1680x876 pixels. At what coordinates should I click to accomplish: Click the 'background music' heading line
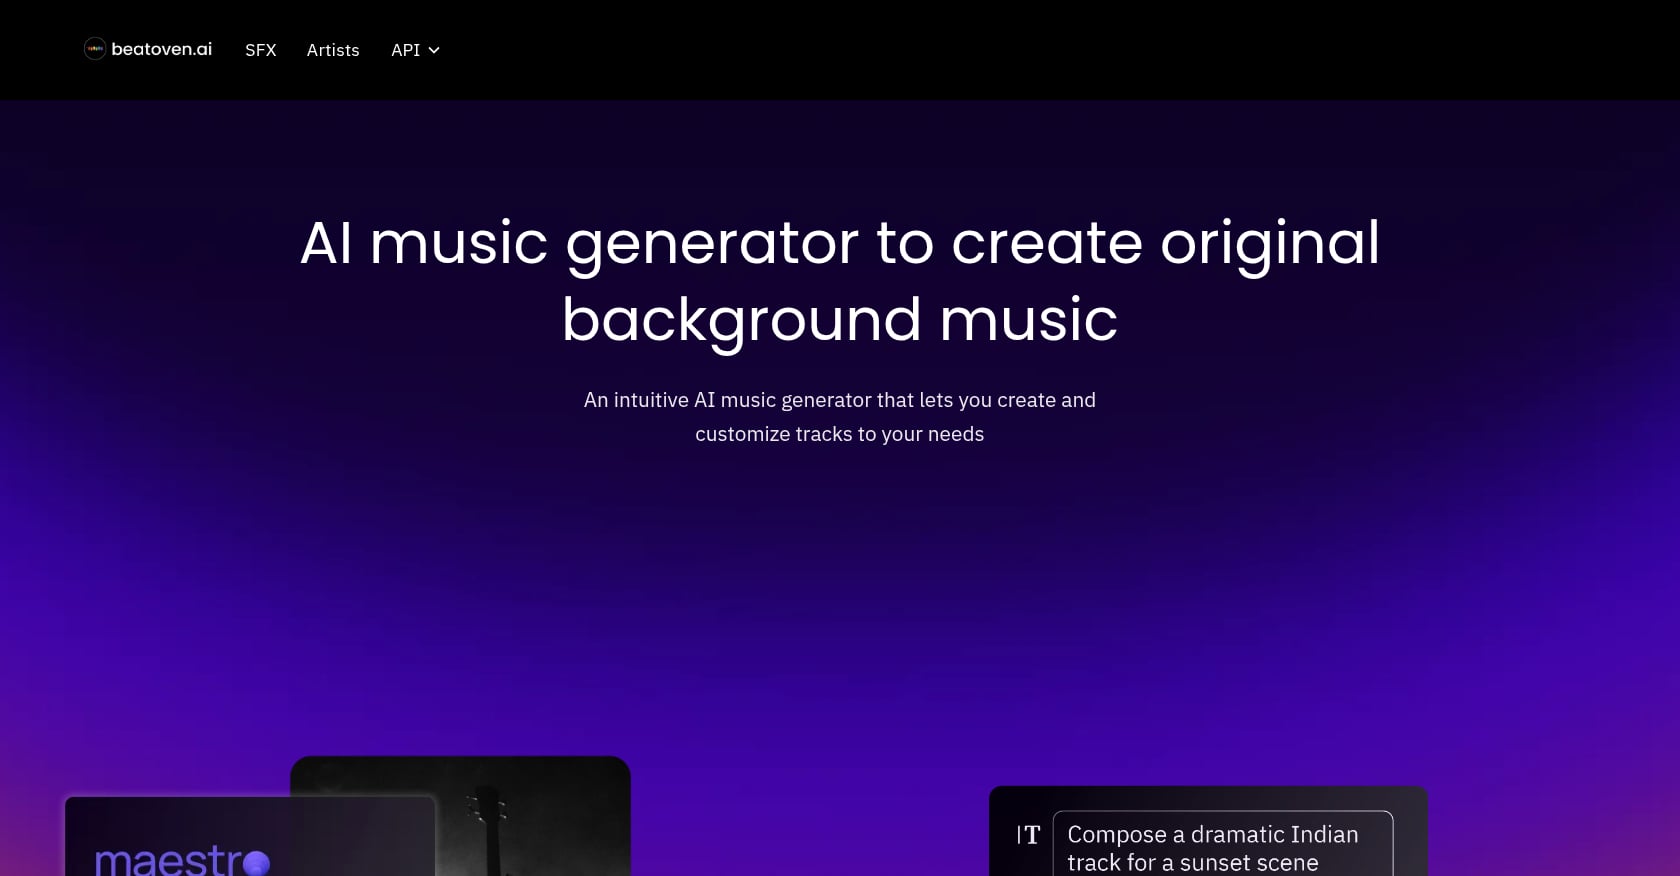point(840,320)
